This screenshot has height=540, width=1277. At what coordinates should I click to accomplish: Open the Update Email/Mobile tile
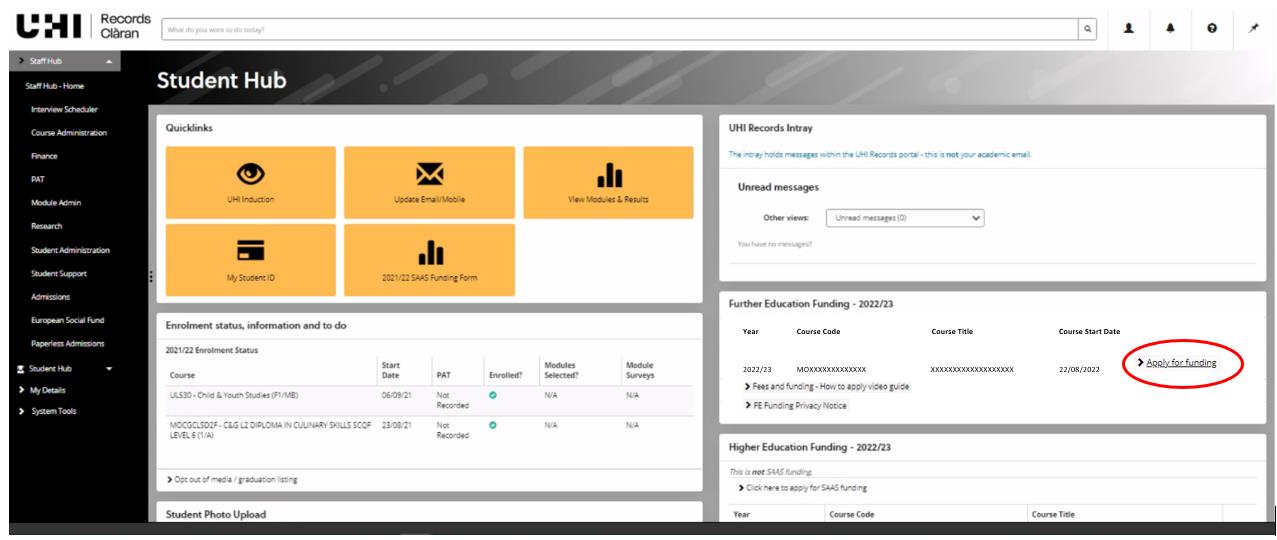click(x=429, y=182)
